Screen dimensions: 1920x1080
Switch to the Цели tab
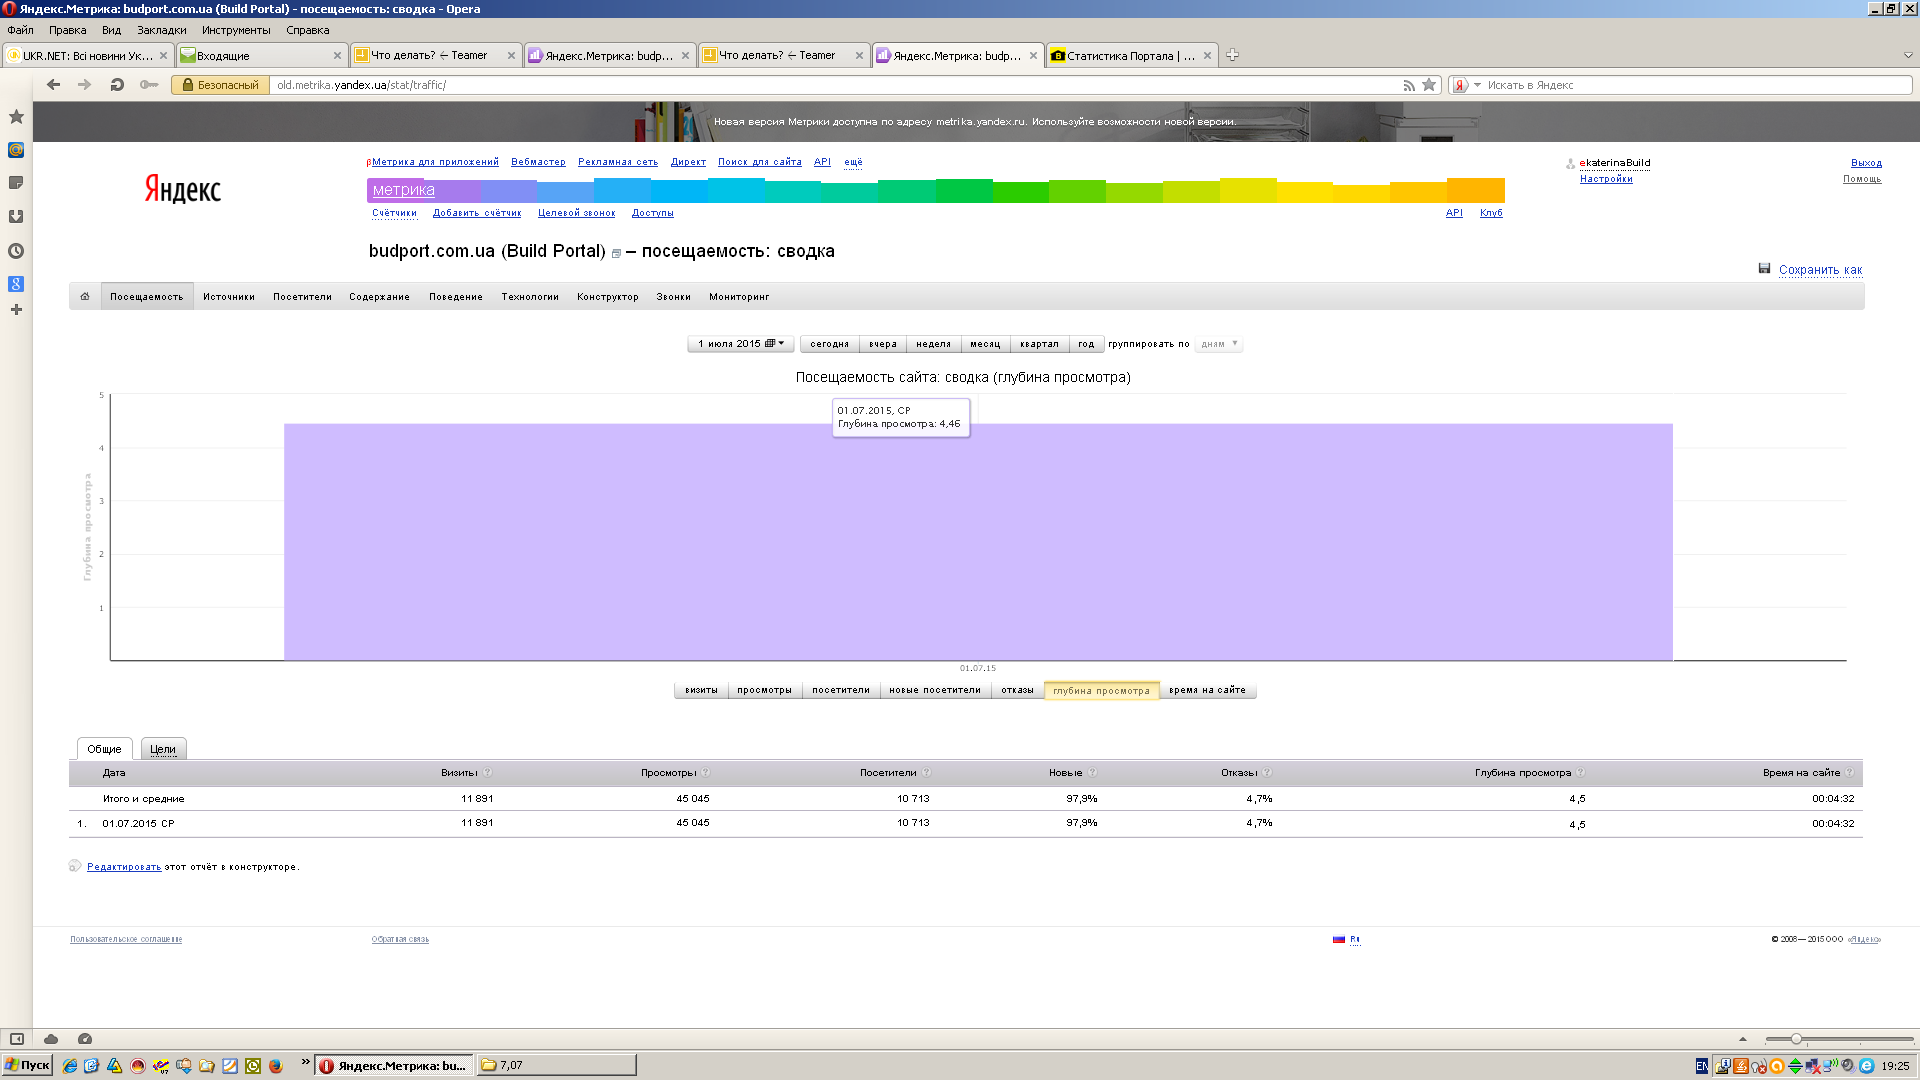pyautogui.click(x=163, y=749)
